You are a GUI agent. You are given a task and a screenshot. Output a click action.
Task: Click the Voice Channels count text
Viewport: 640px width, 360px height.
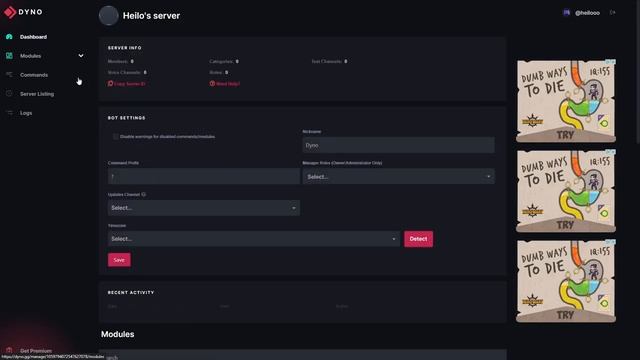click(127, 72)
